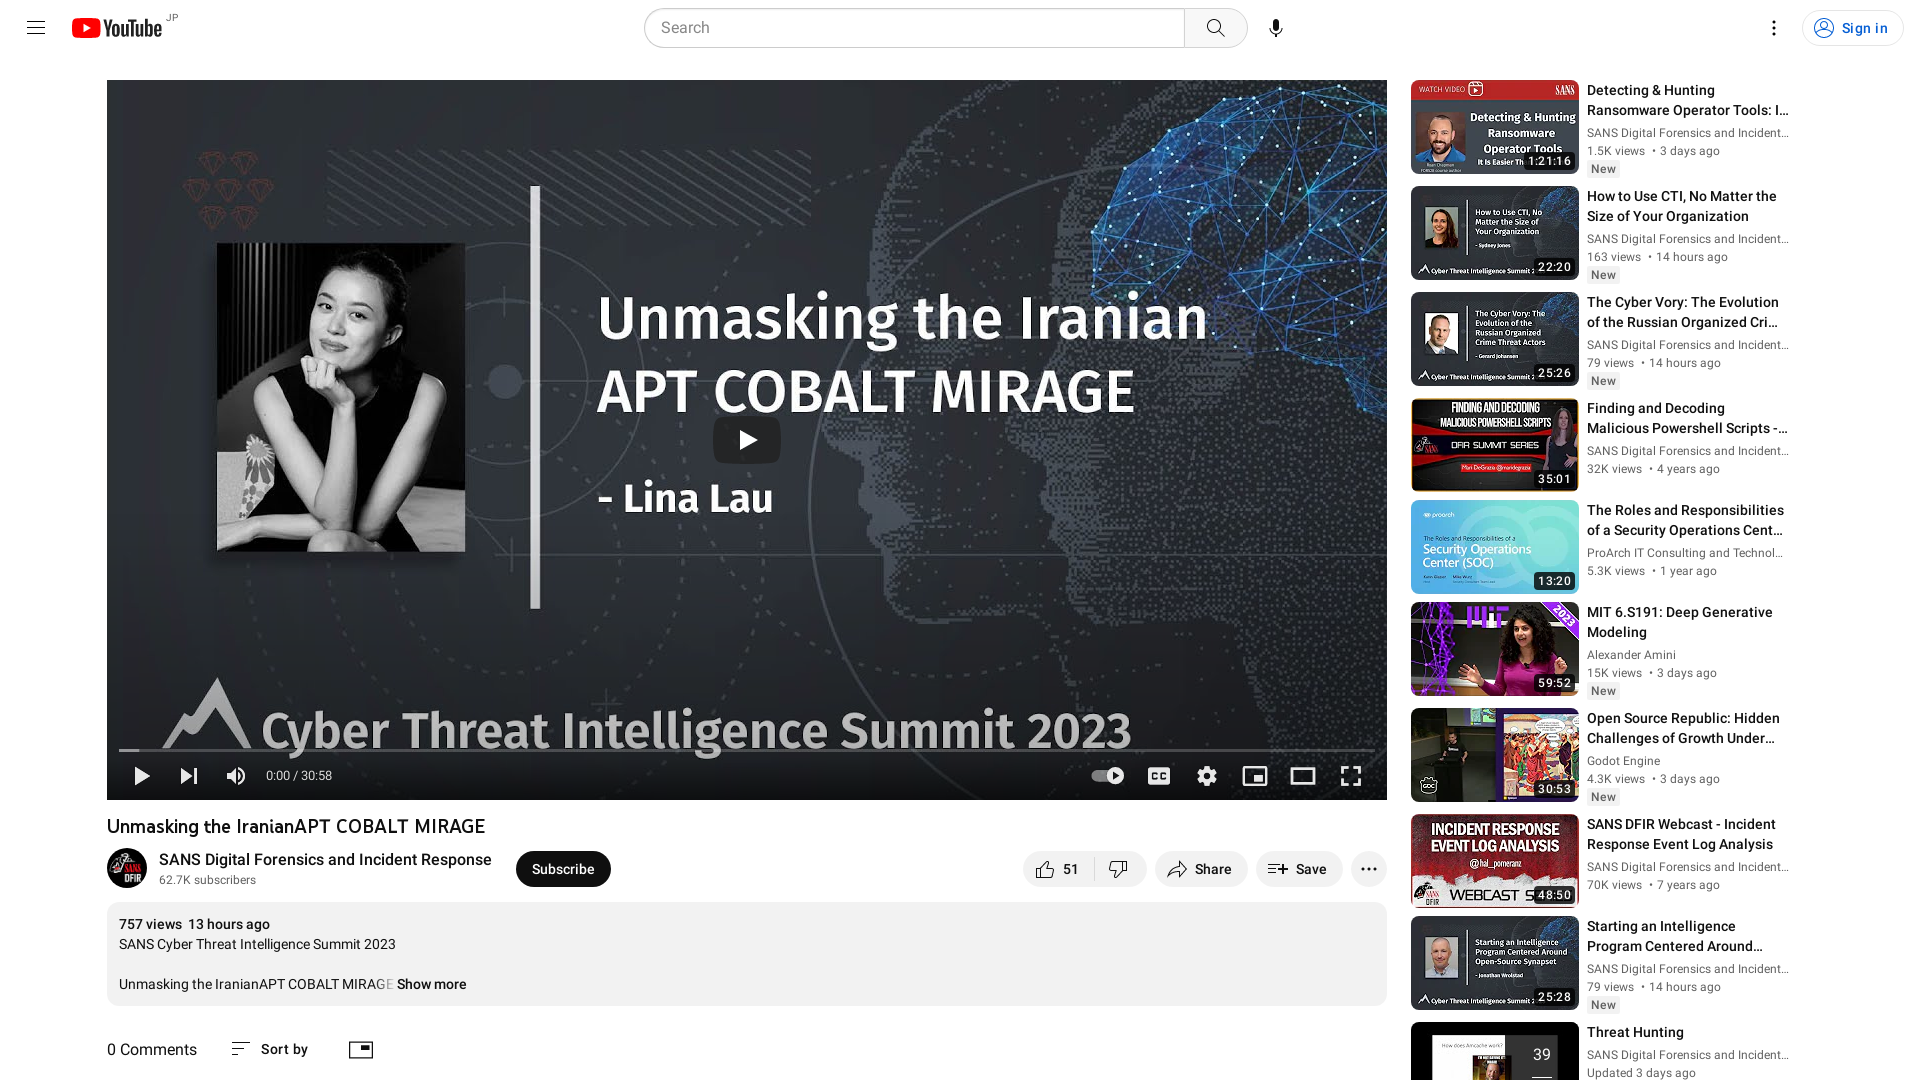
Task: Click the 62.7K subscribers text
Action: pos(207,880)
